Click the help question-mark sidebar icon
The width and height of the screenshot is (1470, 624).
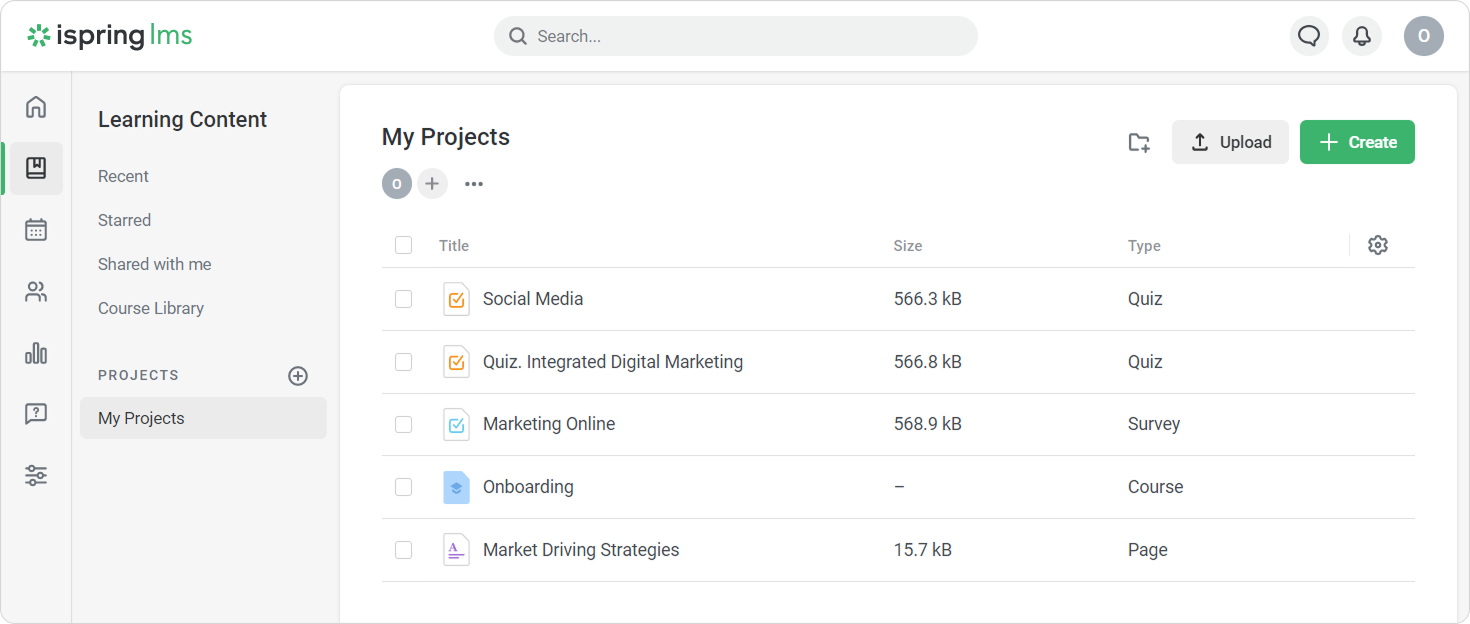click(36, 414)
